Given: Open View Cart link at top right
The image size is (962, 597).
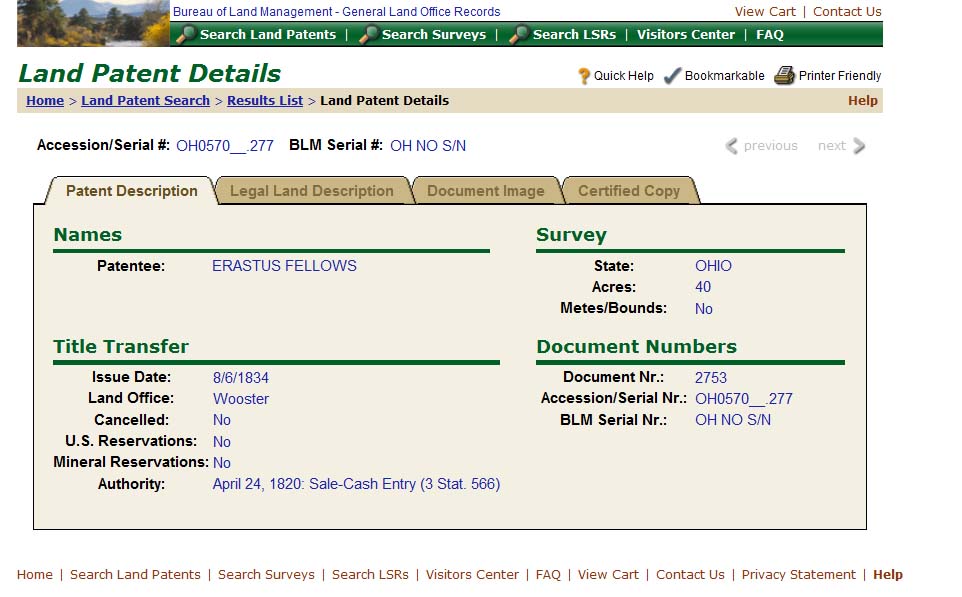Looking at the screenshot, I should pyautogui.click(x=765, y=12).
